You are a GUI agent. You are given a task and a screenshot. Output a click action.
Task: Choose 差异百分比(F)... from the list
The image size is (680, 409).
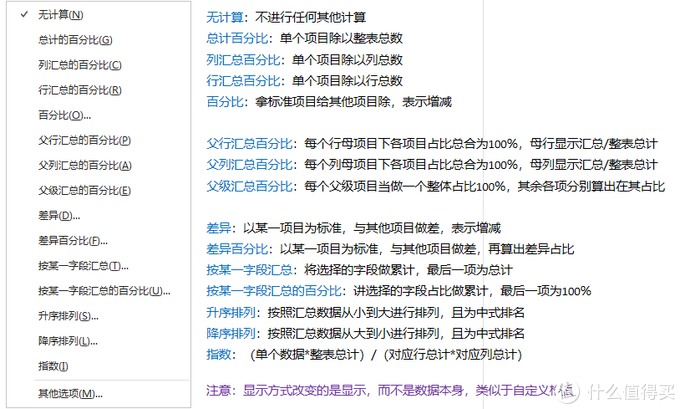[x=73, y=241]
